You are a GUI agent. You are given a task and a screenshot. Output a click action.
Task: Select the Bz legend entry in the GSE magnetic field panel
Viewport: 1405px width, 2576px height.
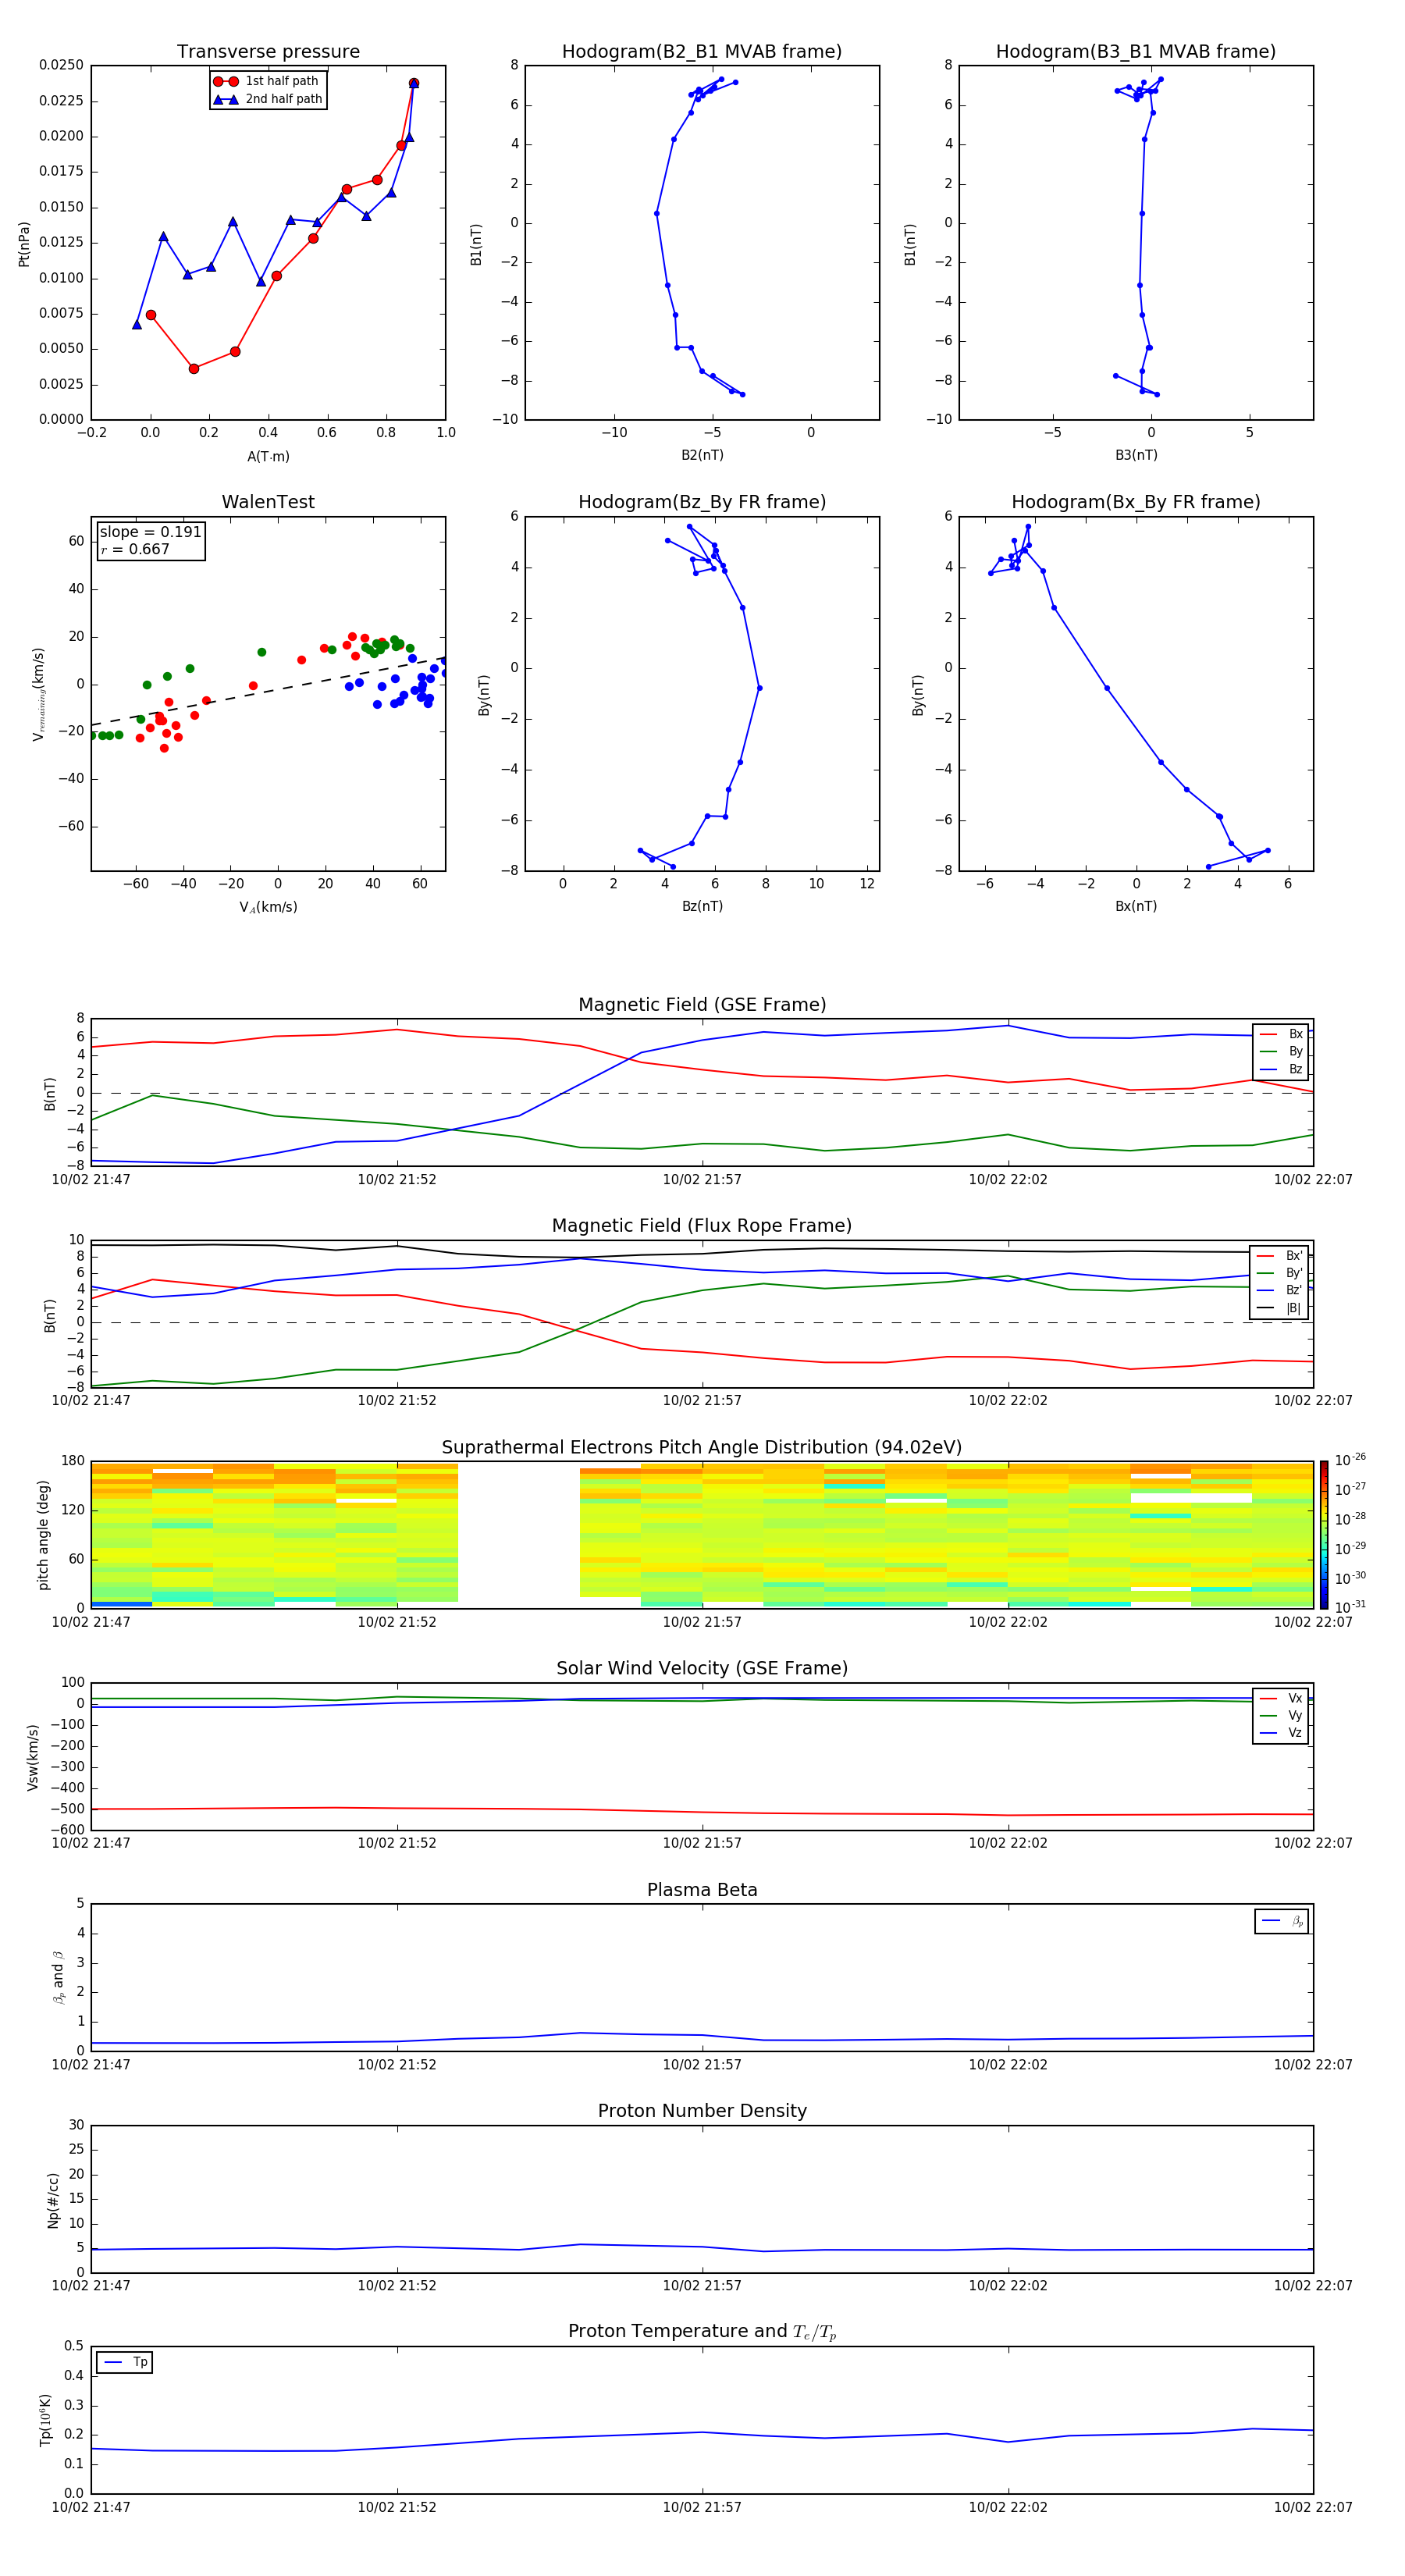pyautogui.click(x=1281, y=1069)
